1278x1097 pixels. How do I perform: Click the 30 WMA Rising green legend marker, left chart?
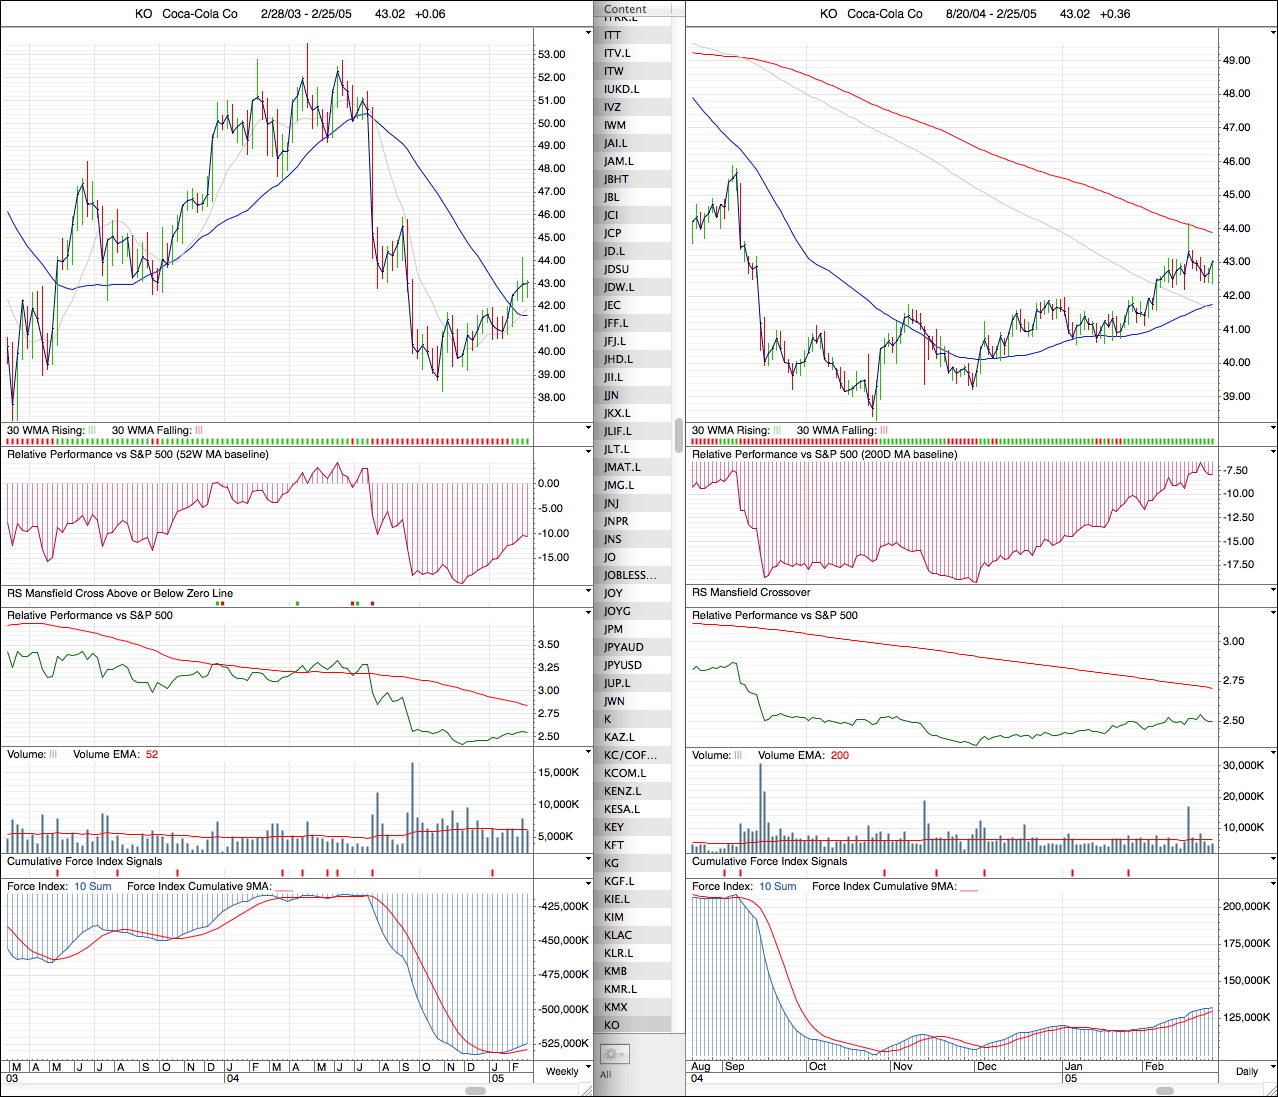point(92,431)
